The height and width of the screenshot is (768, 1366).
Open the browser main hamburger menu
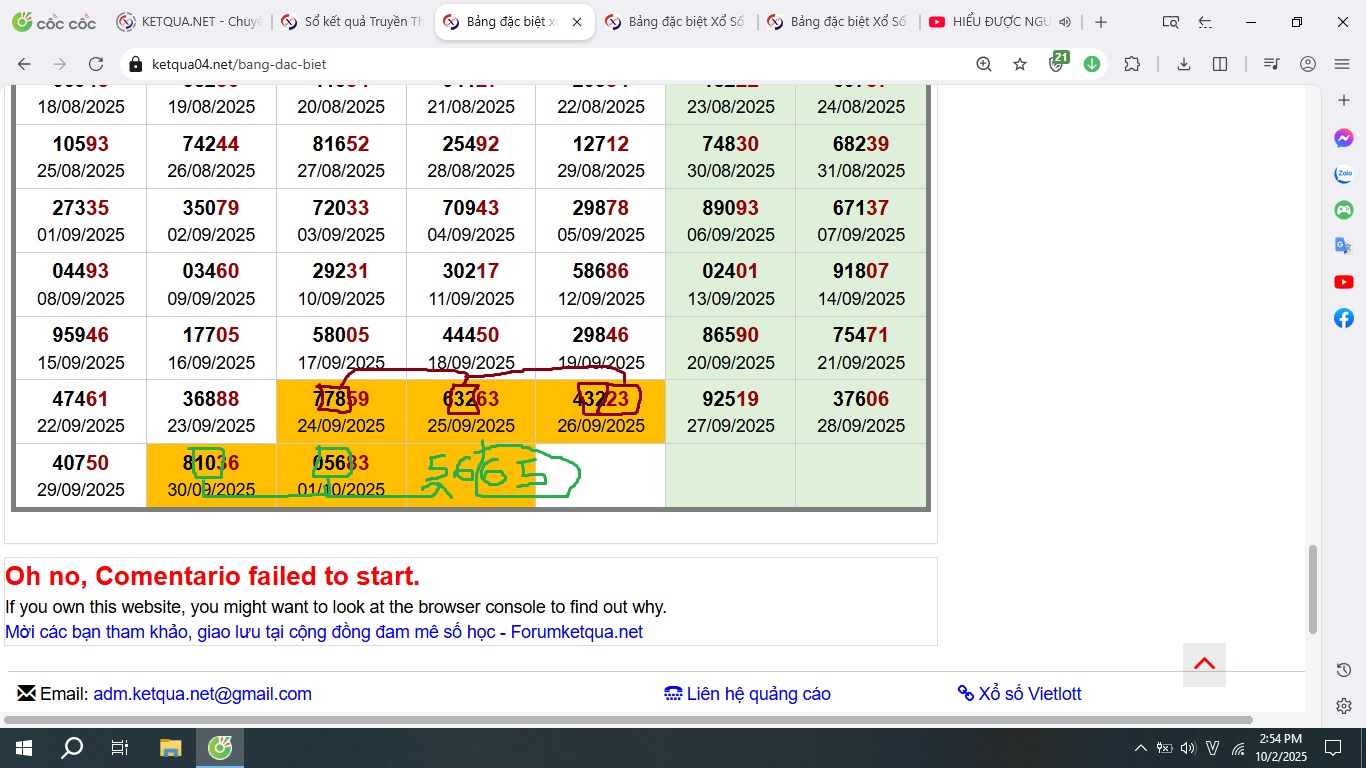[1343, 64]
